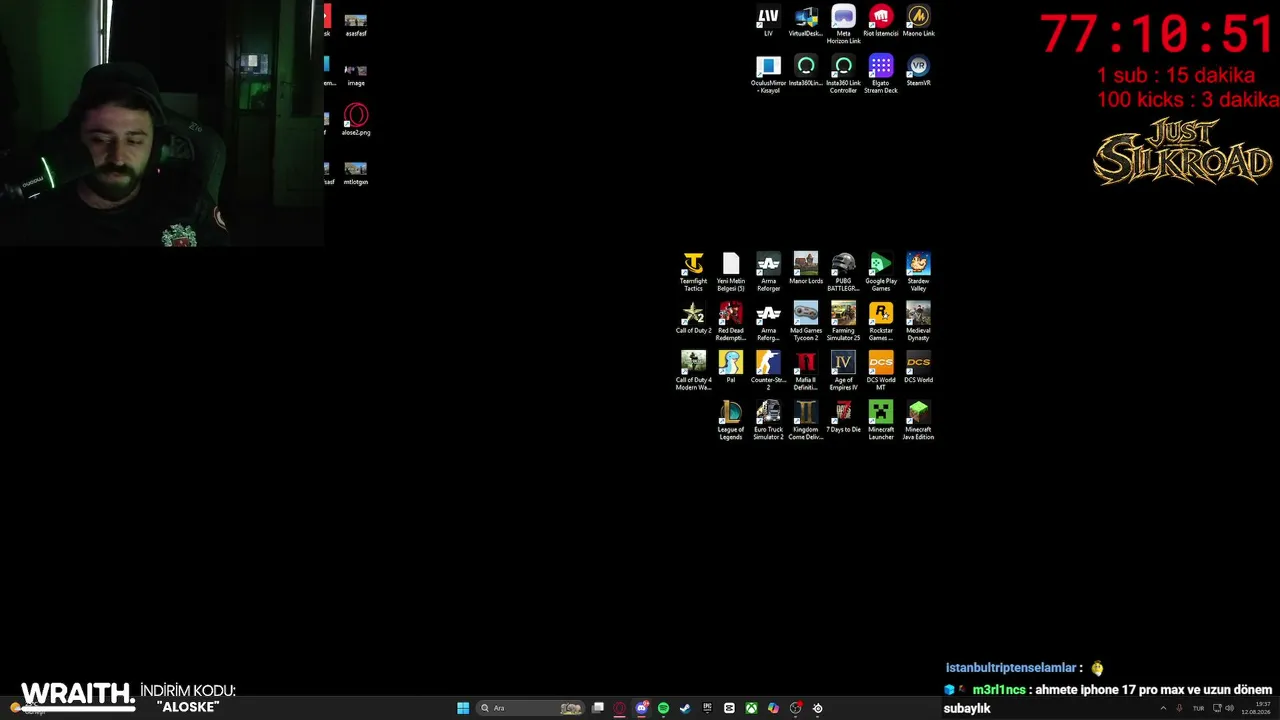Screen dimensions: 1280x720
Task: Select the LIV desktop icon
Action: click(768, 21)
